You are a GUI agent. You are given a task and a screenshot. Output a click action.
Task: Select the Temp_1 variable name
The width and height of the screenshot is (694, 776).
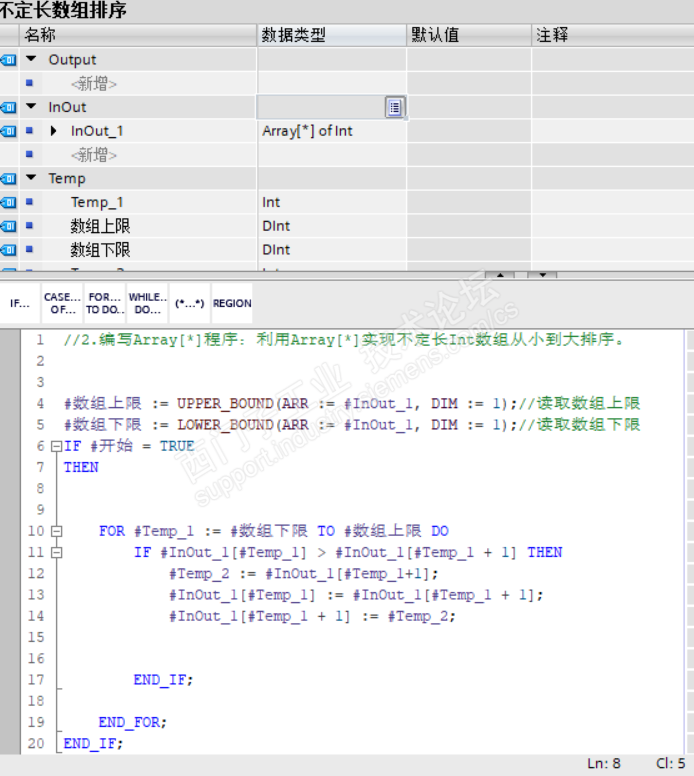(x=97, y=202)
